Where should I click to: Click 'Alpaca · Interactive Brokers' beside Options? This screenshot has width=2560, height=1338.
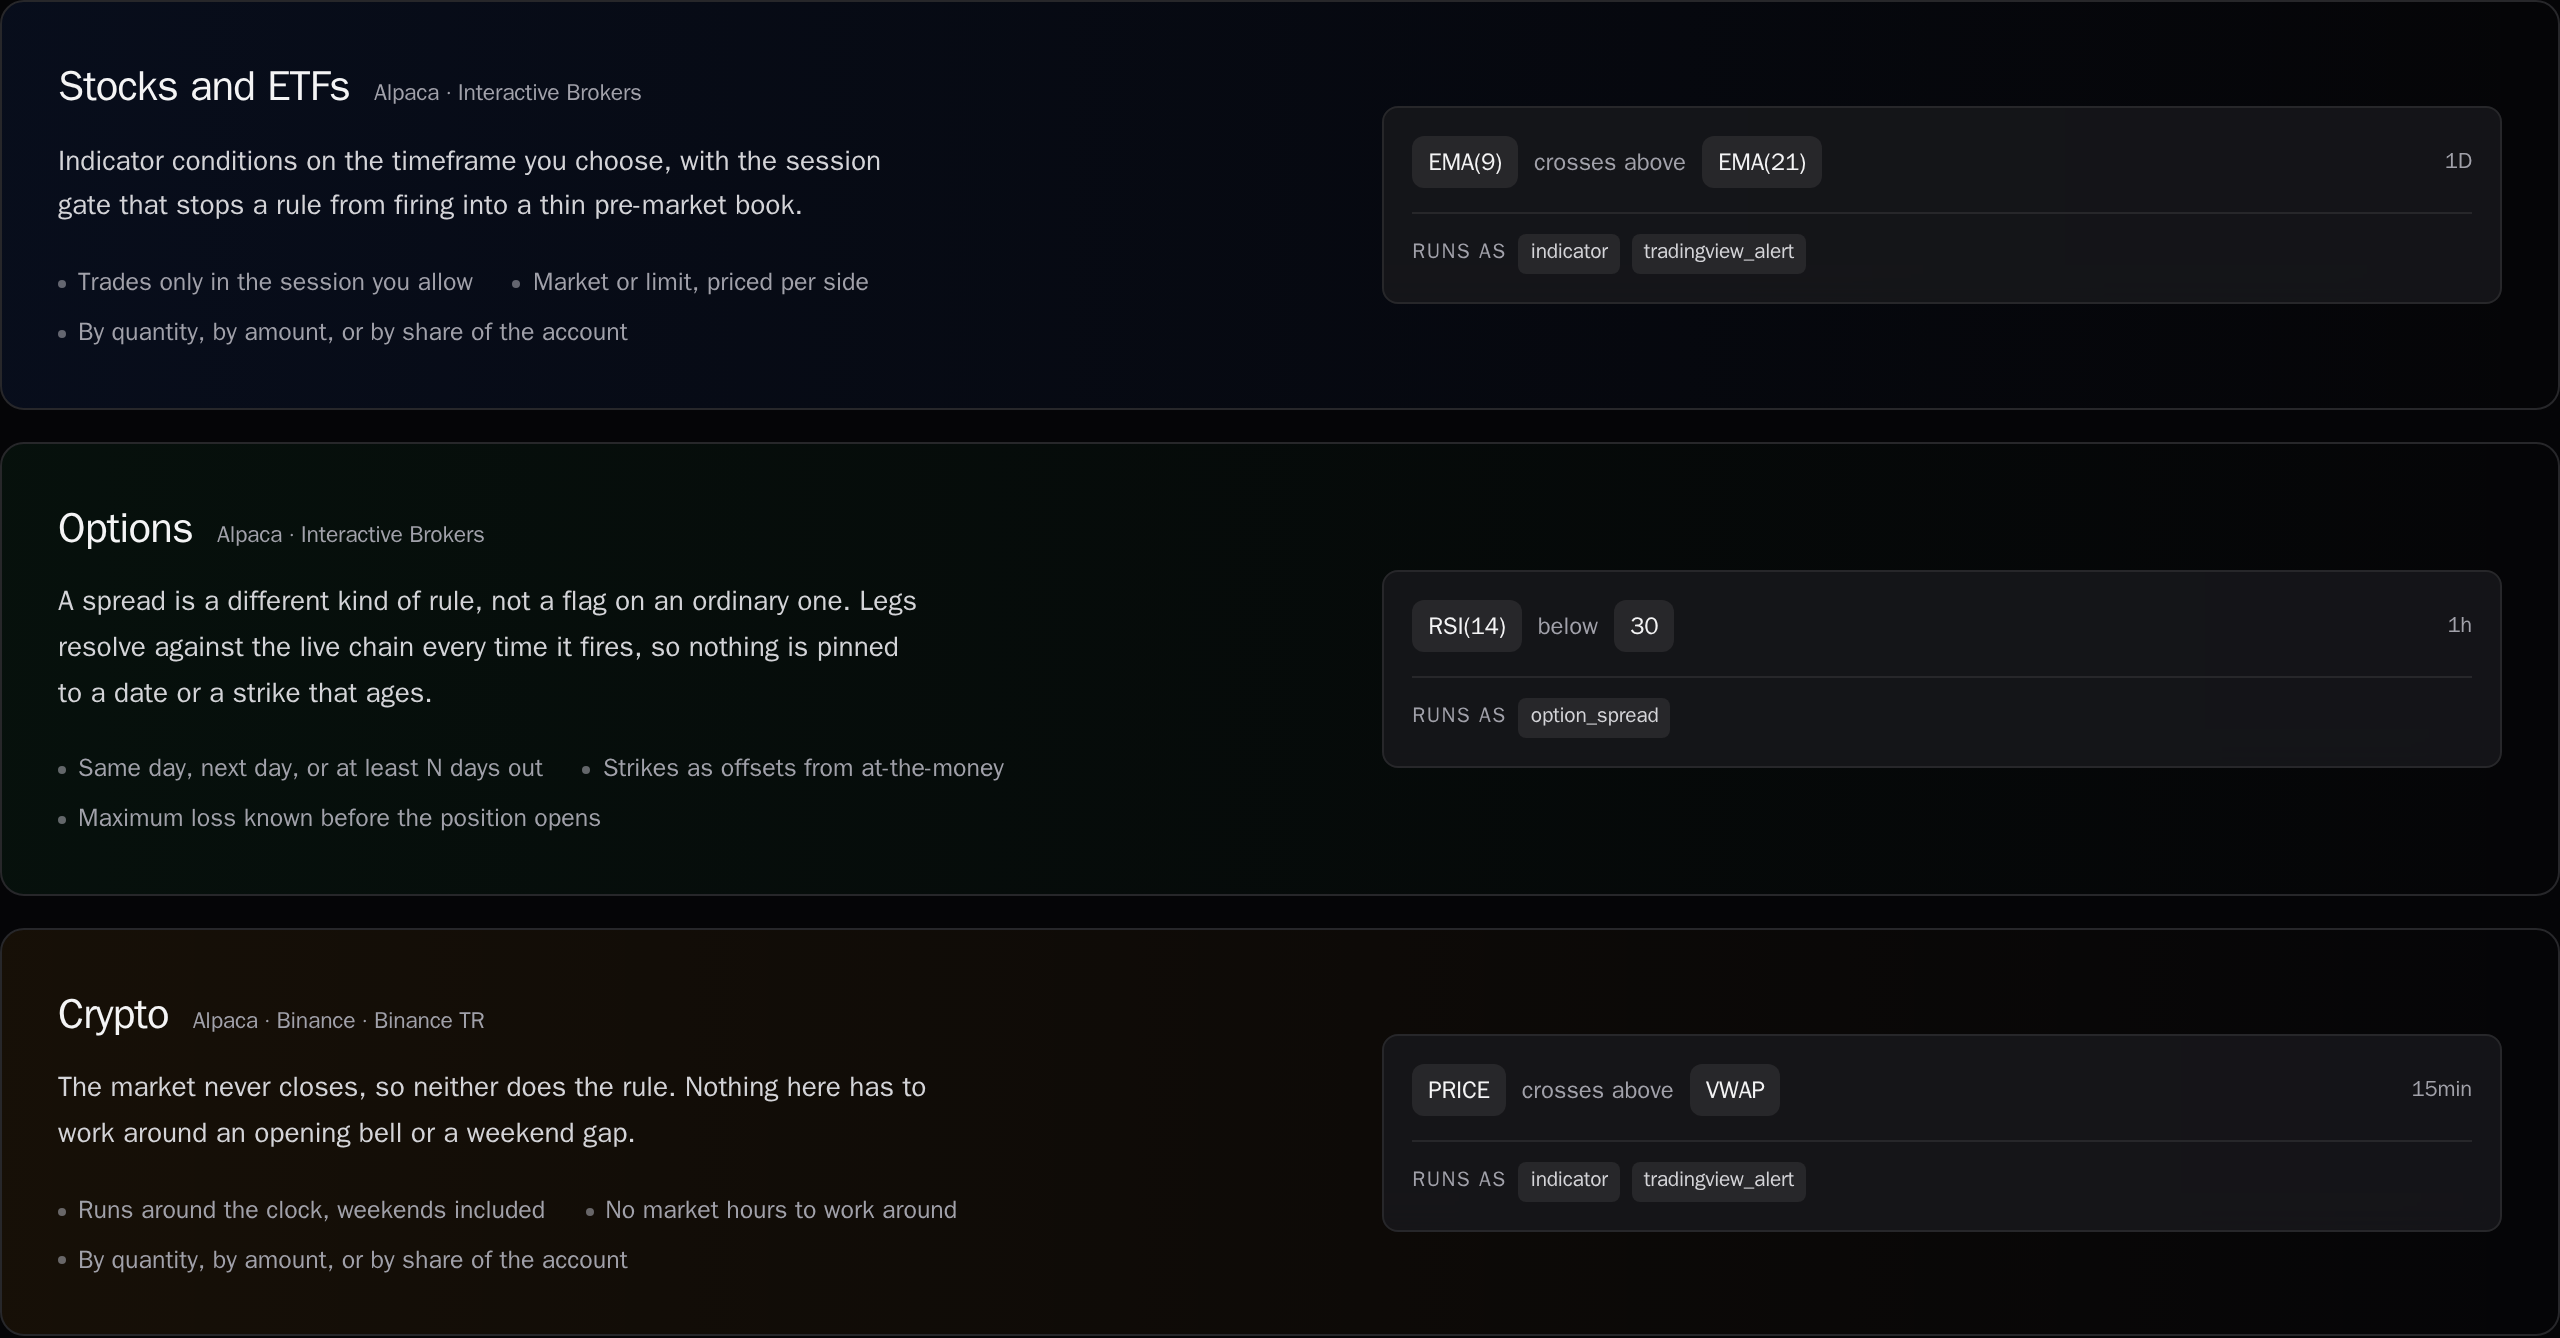pyautogui.click(x=351, y=535)
